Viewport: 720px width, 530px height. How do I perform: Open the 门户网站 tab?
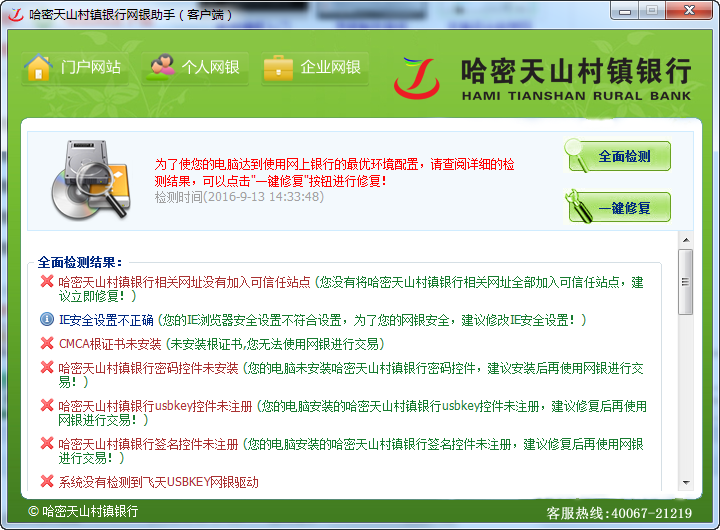coord(90,68)
